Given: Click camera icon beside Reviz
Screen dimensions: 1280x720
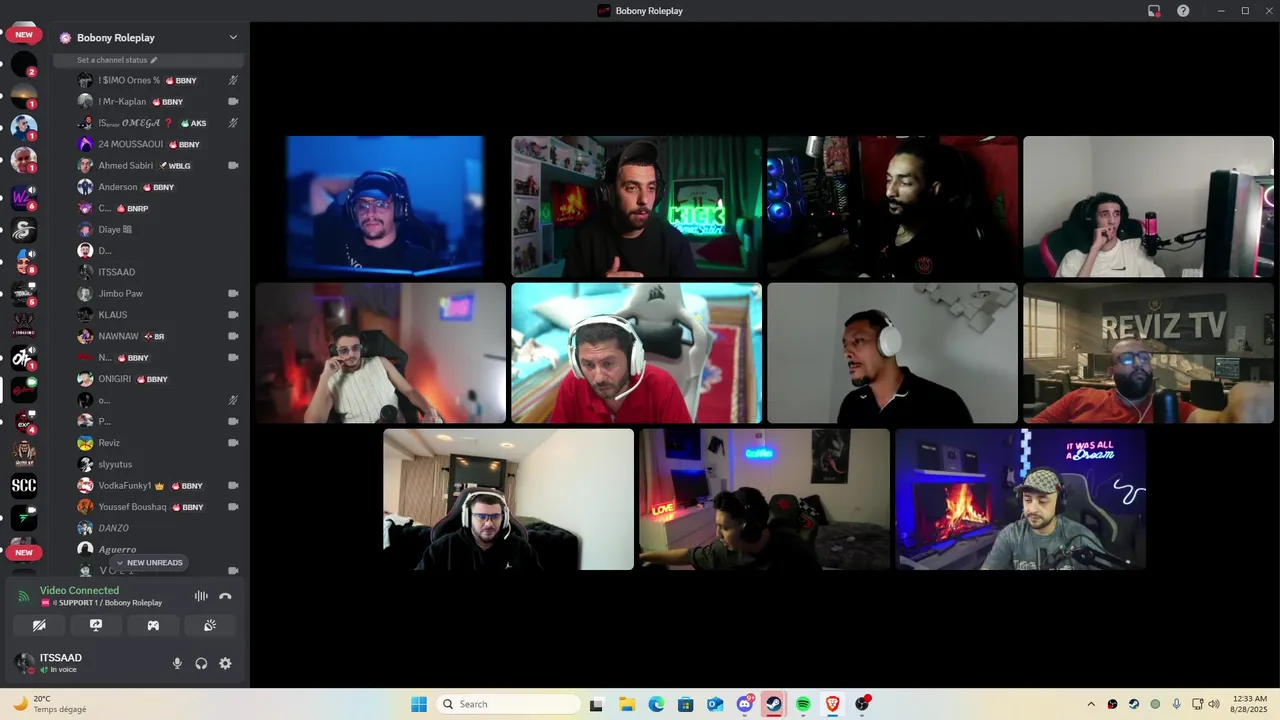Looking at the screenshot, I should pos(233,442).
